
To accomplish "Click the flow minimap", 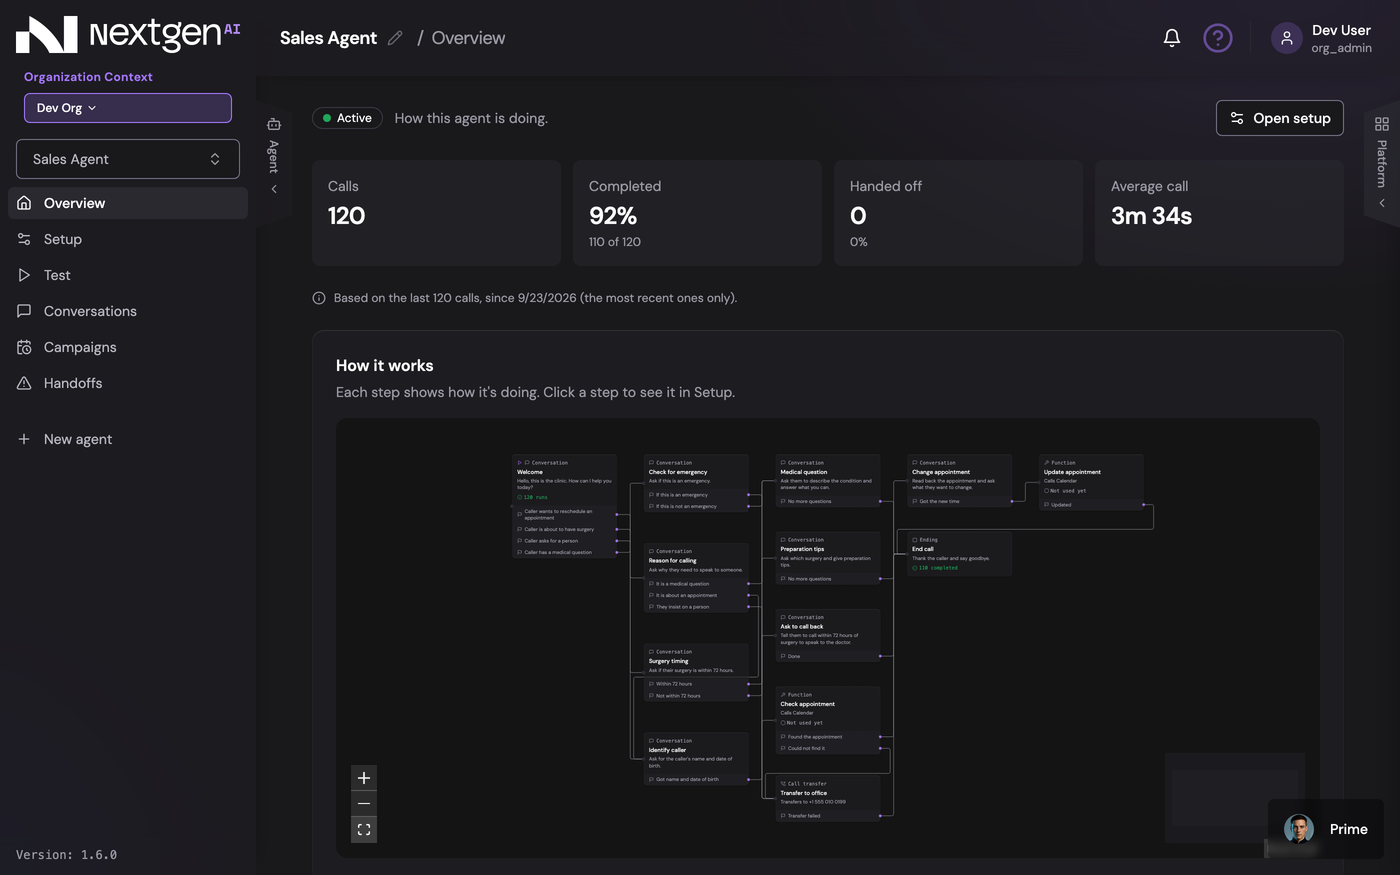I will point(1235,797).
